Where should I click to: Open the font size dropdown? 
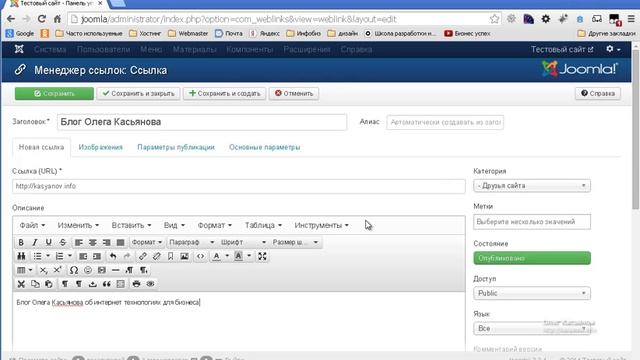click(x=295, y=242)
